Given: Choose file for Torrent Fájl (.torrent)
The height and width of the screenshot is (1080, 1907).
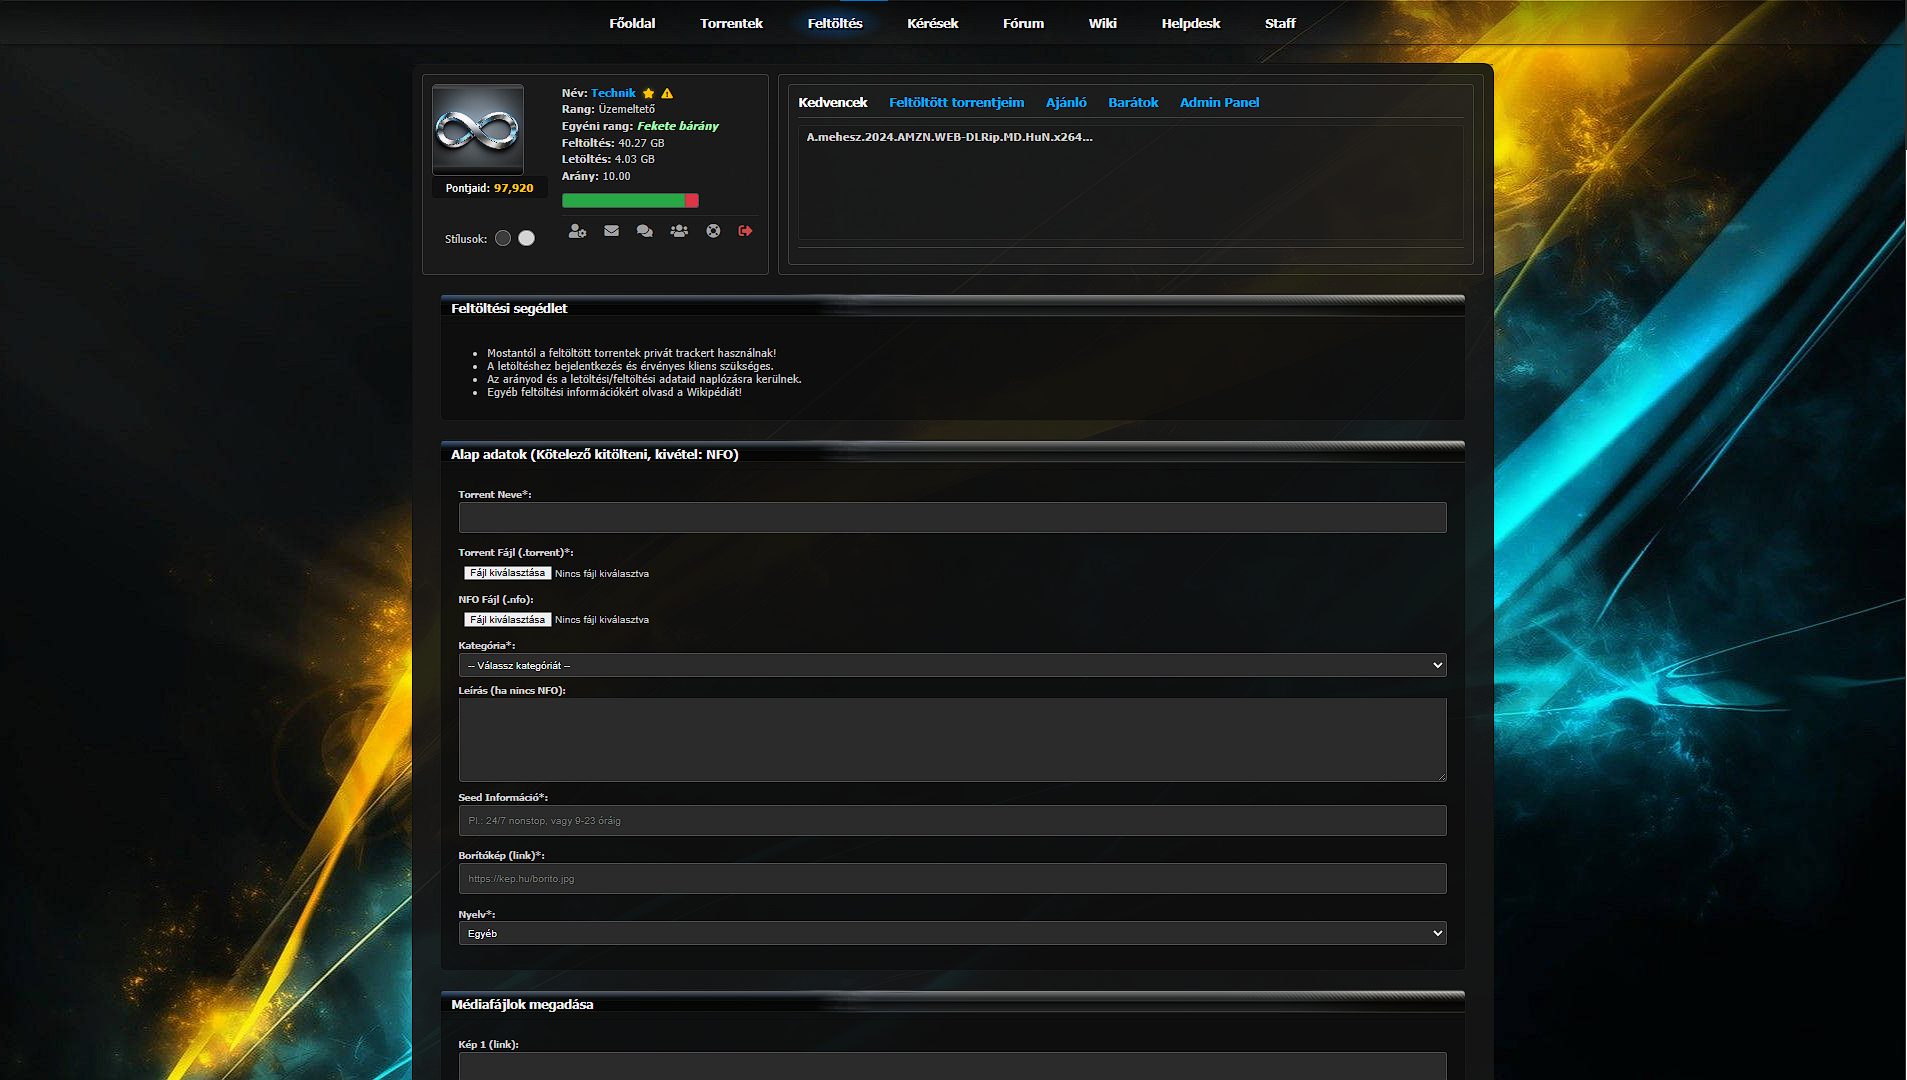Looking at the screenshot, I should coord(507,573).
